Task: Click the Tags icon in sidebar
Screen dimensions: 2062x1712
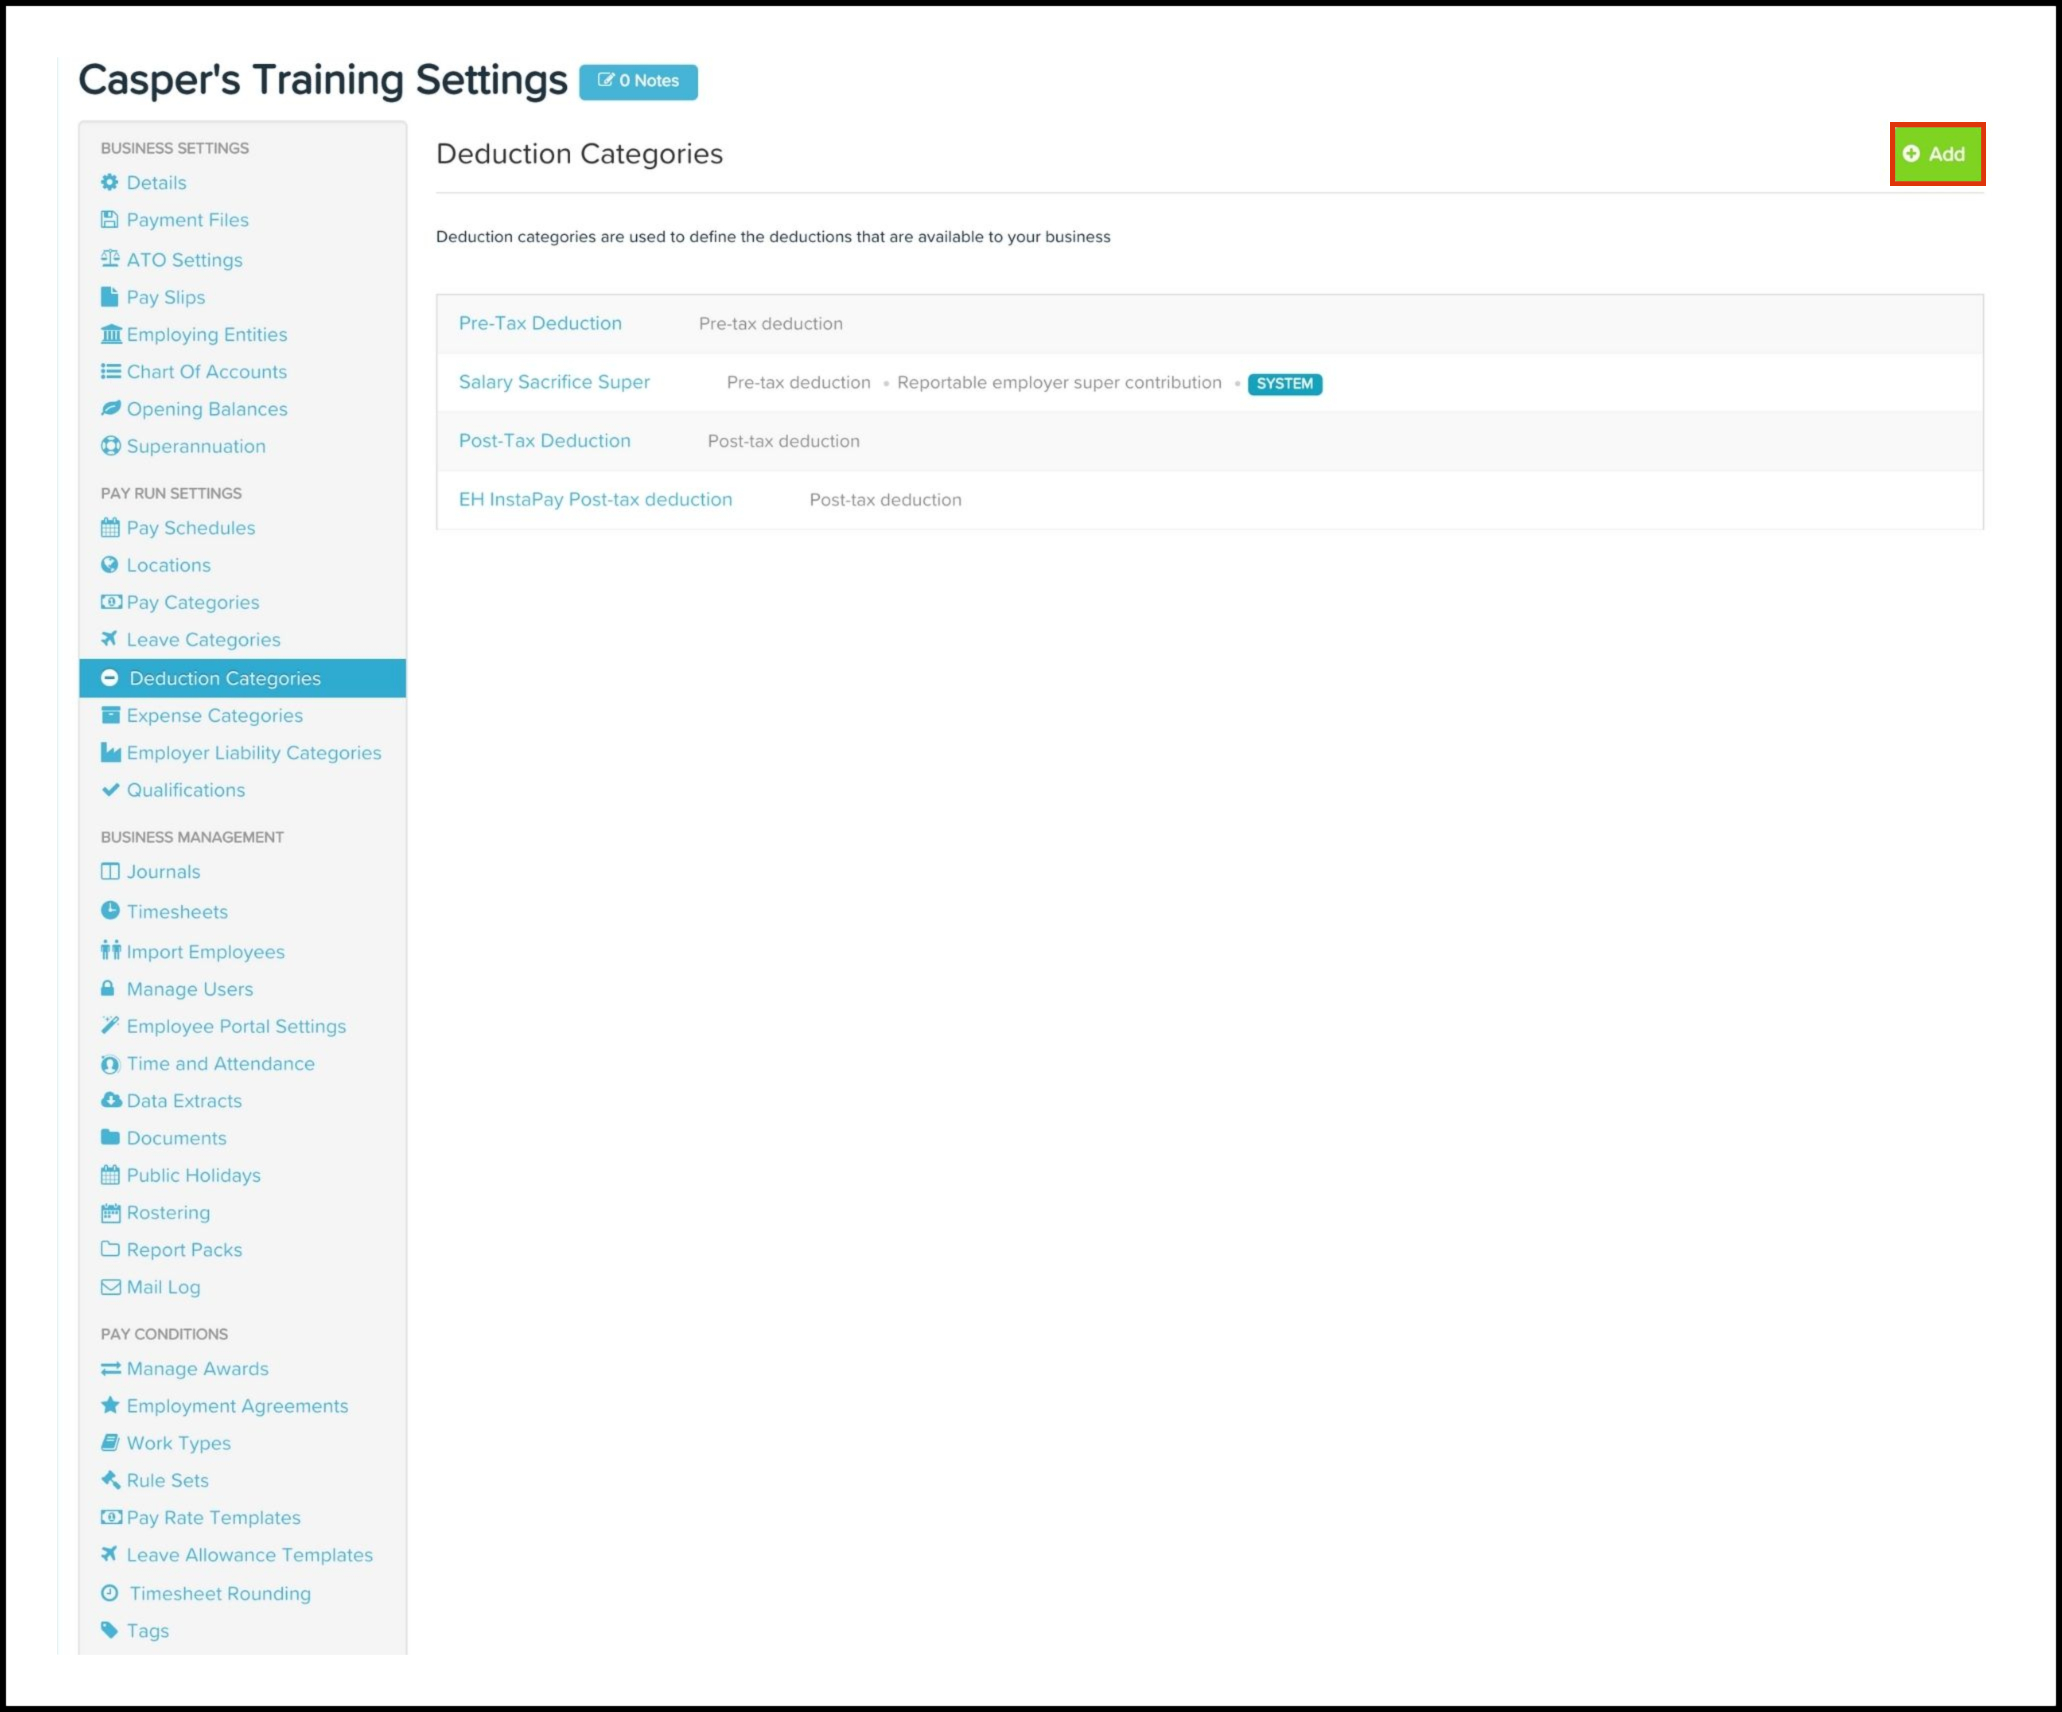Action: [110, 1630]
